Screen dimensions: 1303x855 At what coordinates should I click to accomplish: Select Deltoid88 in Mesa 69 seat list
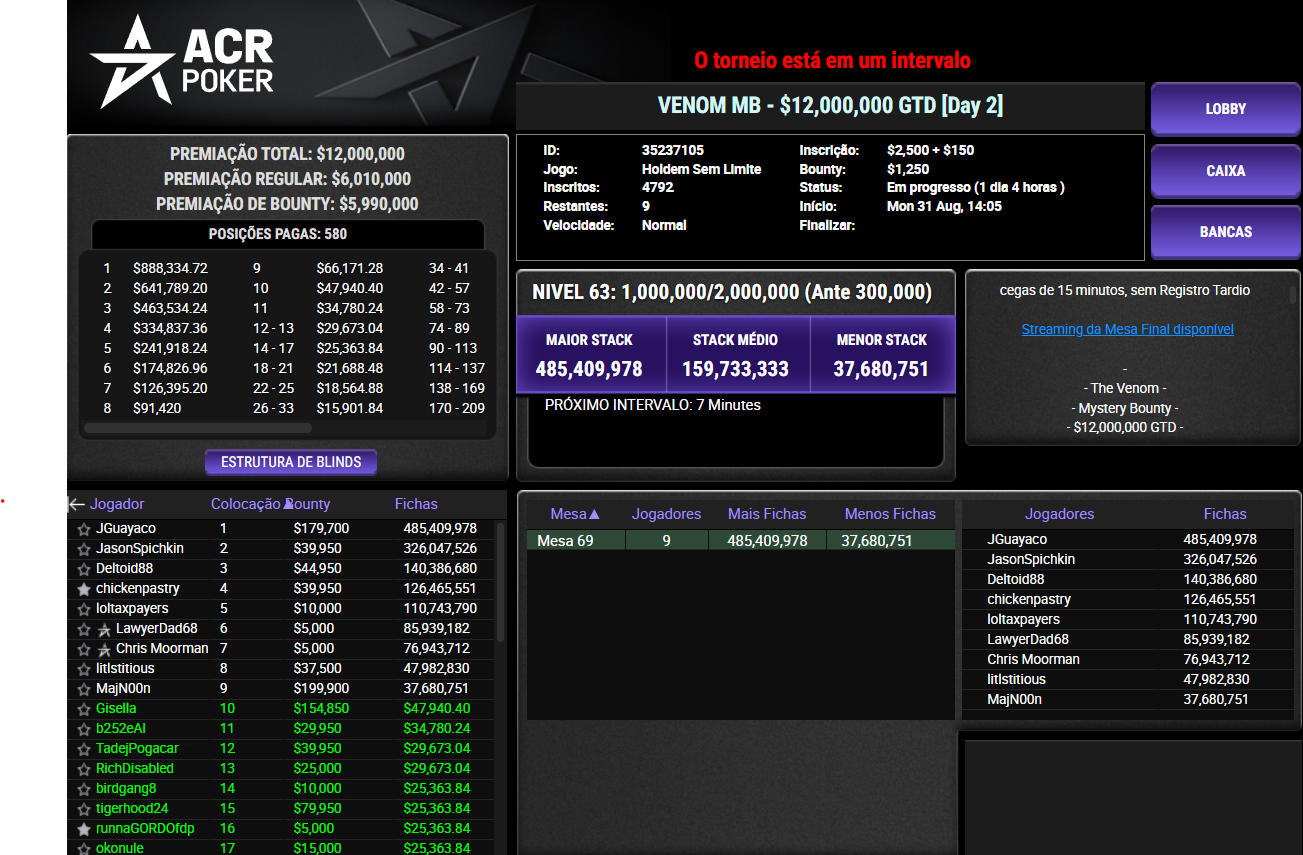pyautogui.click(x=1128, y=579)
